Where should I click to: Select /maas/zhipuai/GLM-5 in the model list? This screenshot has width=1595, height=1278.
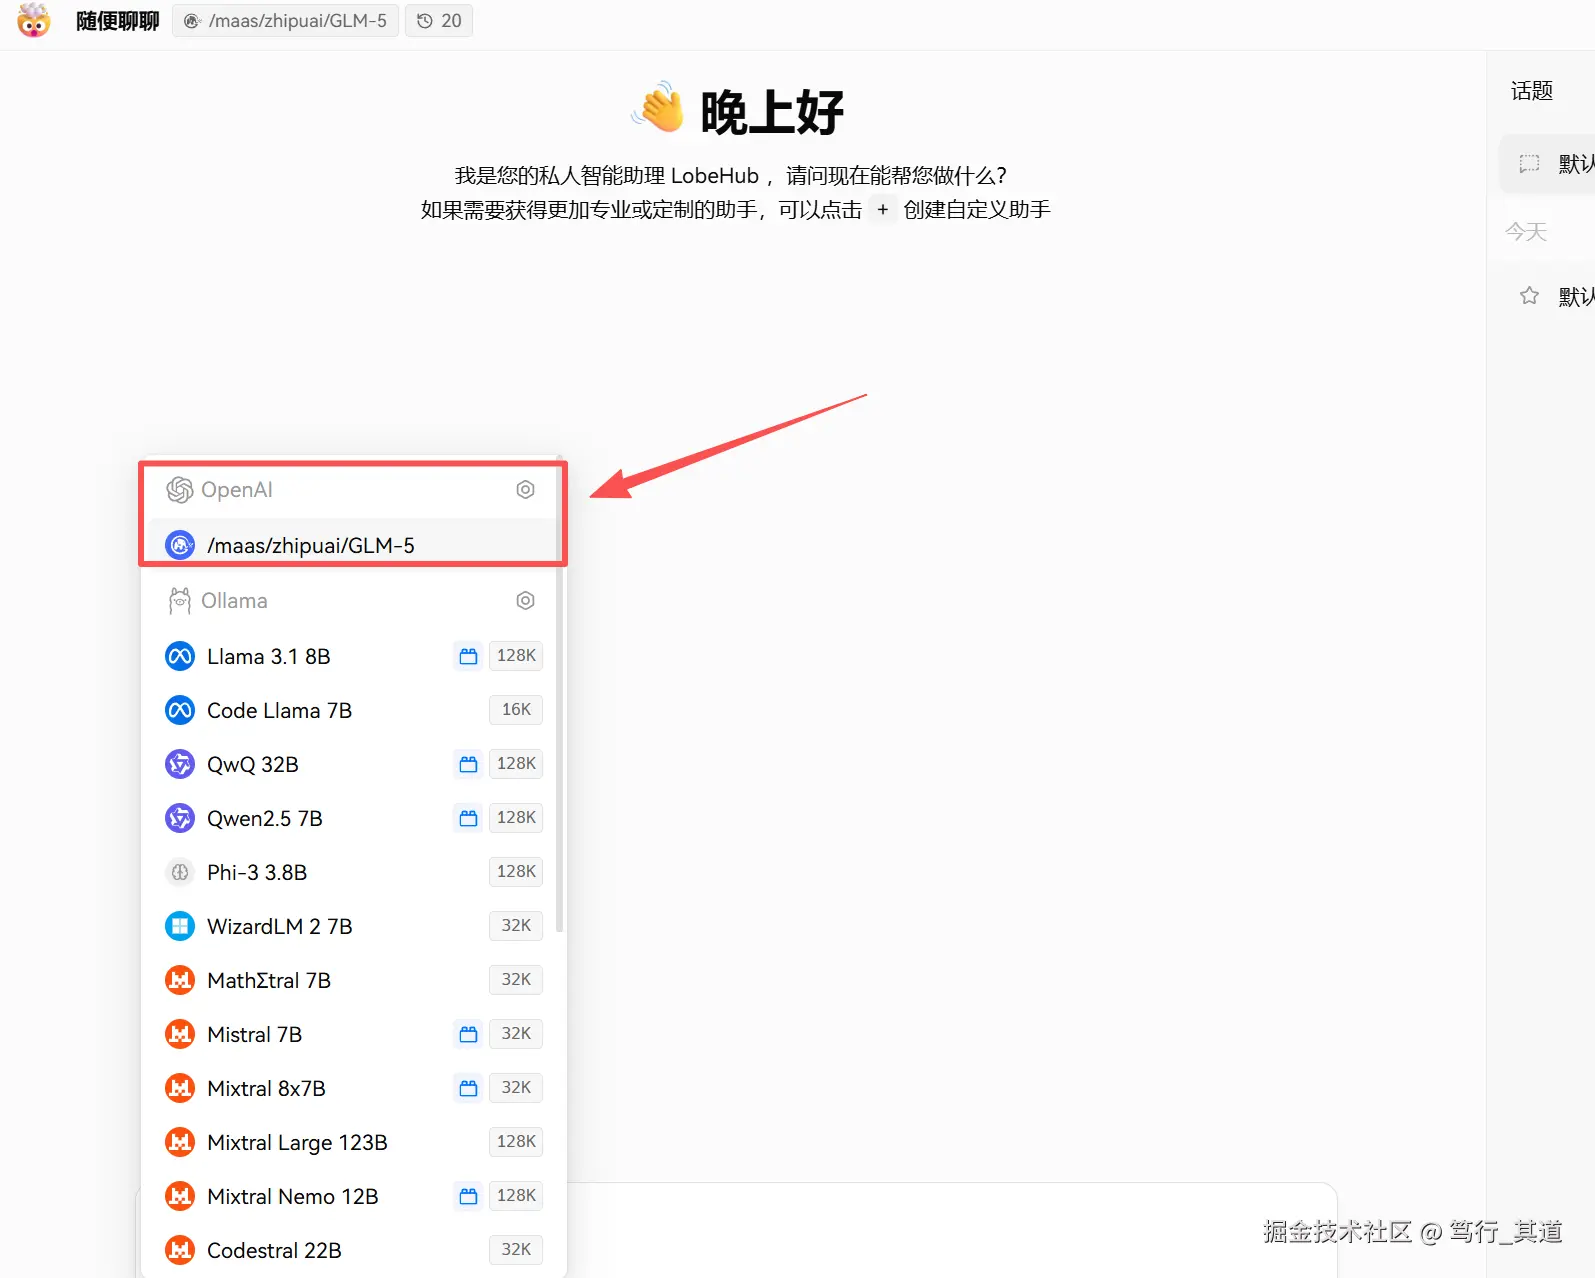coord(353,545)
